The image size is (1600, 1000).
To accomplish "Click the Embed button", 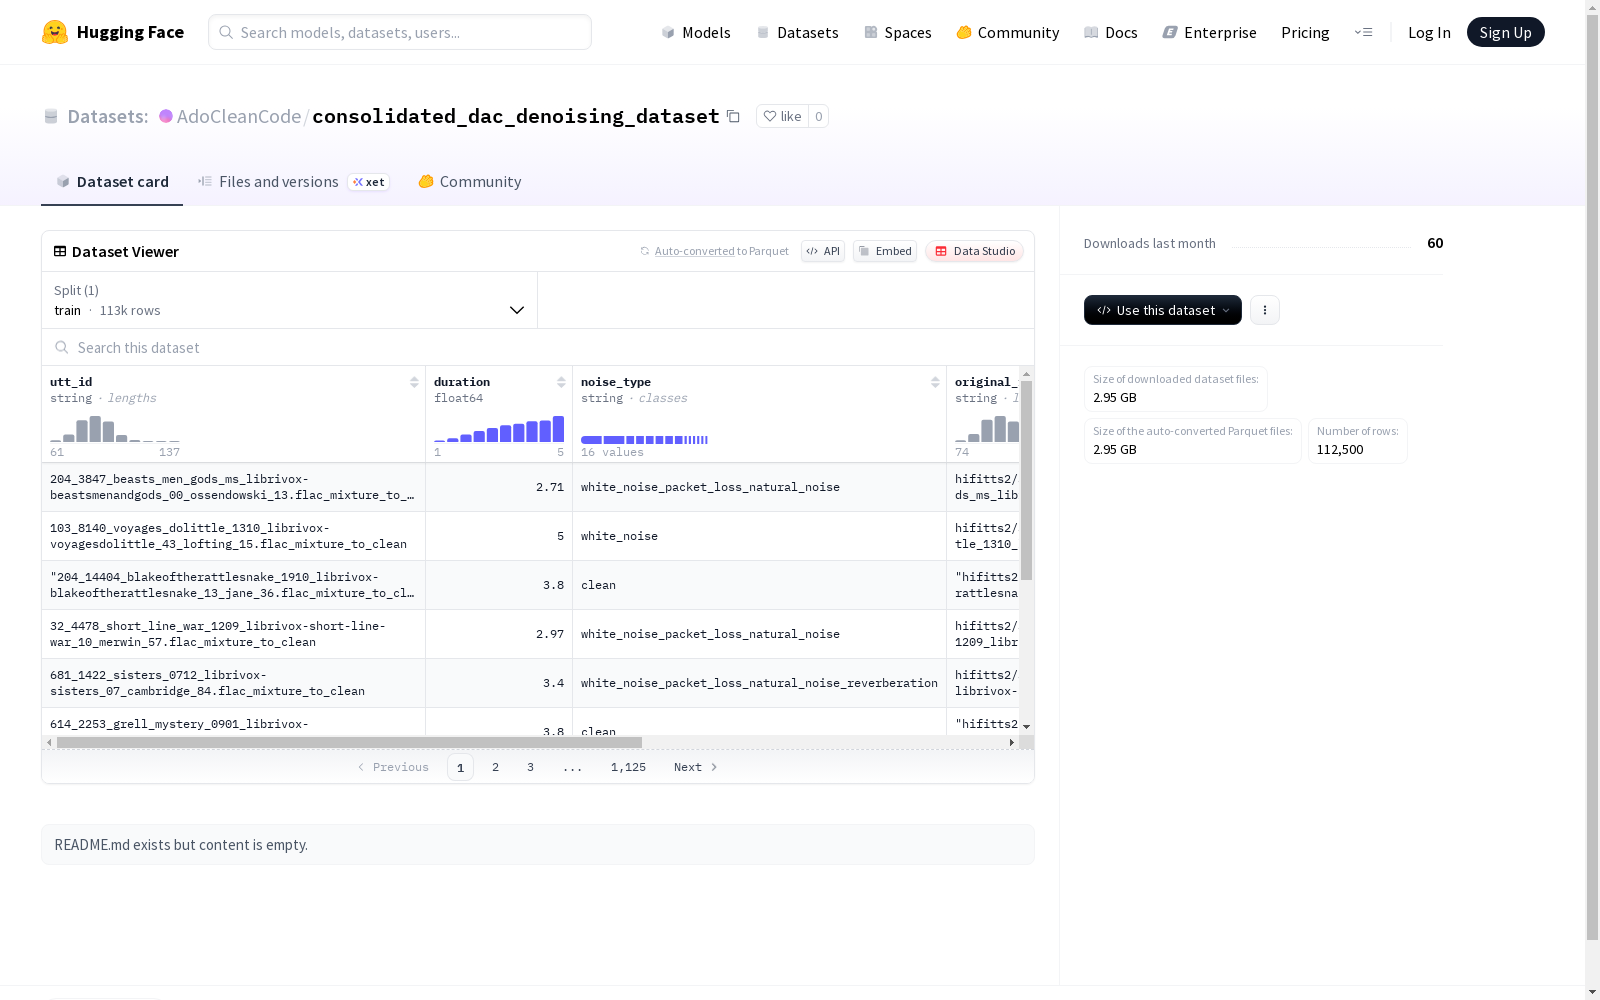I will click(885, 251).
